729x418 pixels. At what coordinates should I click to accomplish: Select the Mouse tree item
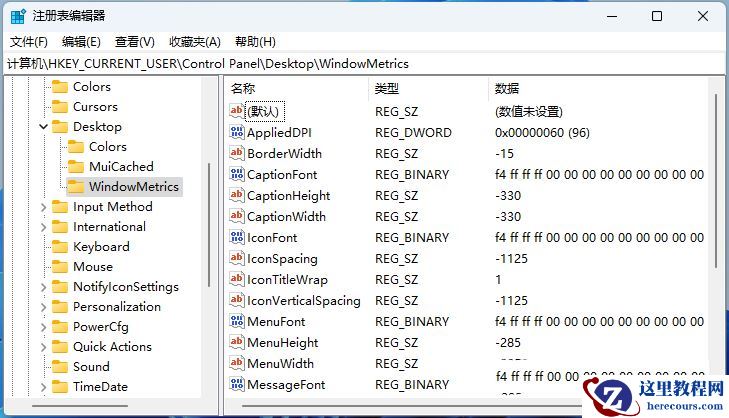93,266
